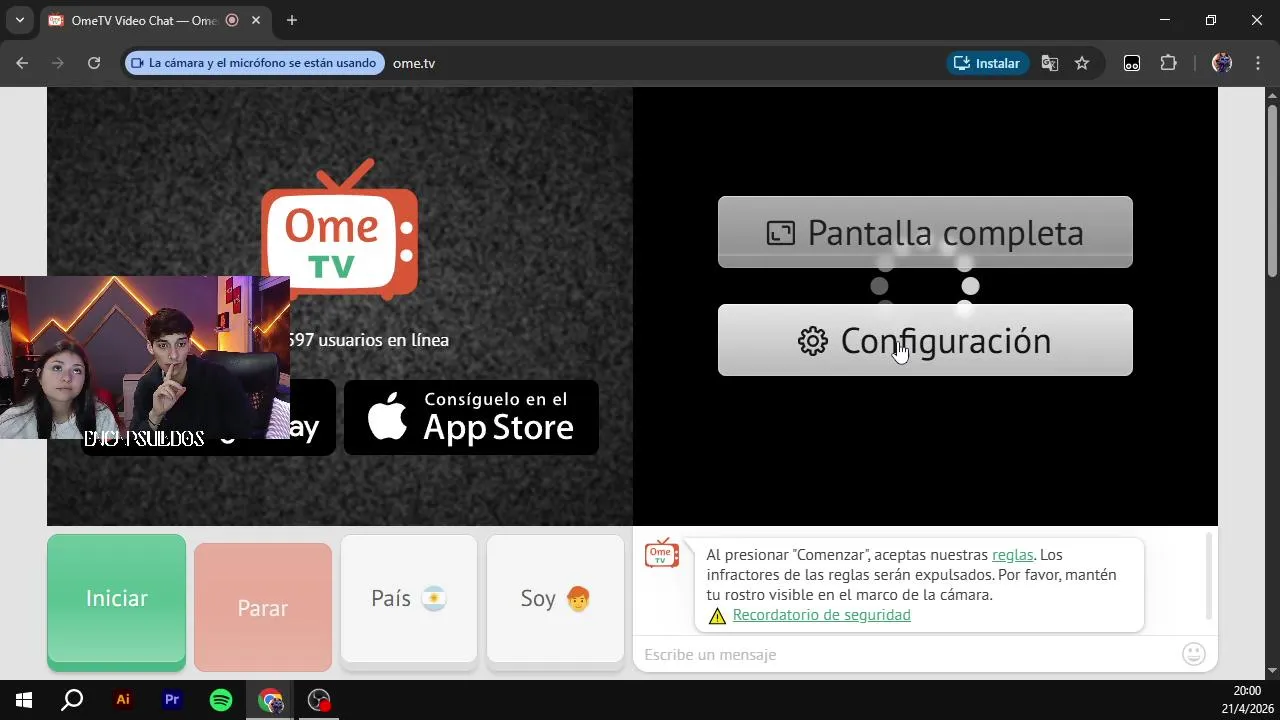Open Adobe Premiere Pro from taskbar

(172, 700)
